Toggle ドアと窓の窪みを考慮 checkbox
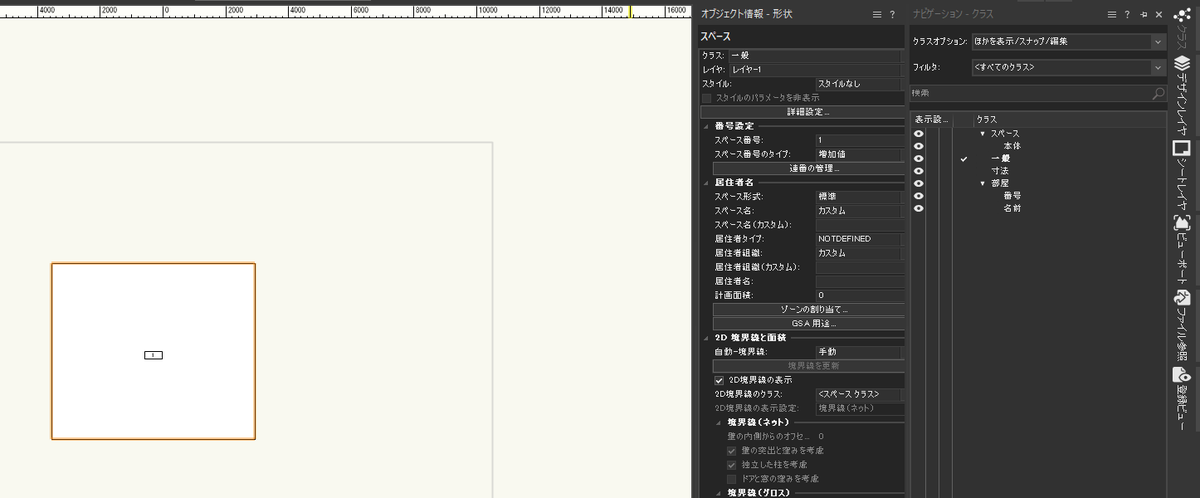This screenshot has width=1200, height=498. click(731, 479)
